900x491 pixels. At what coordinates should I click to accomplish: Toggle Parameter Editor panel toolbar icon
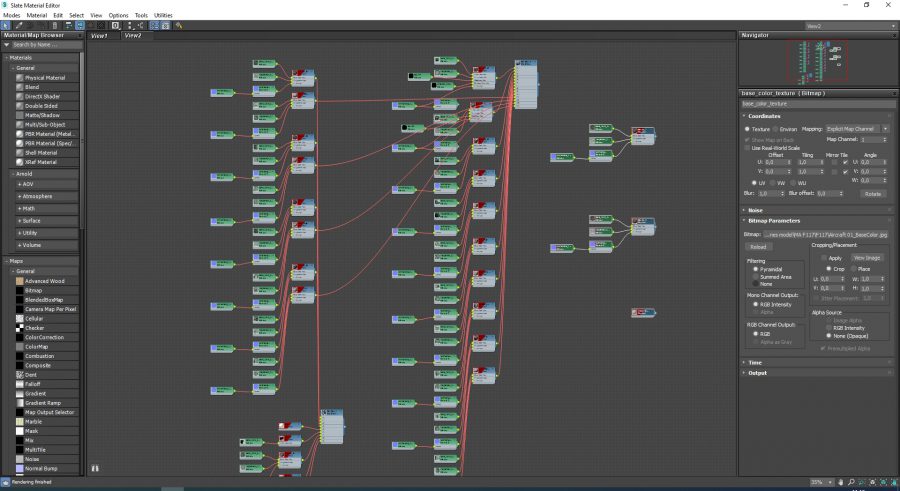(x=165, y=25)
